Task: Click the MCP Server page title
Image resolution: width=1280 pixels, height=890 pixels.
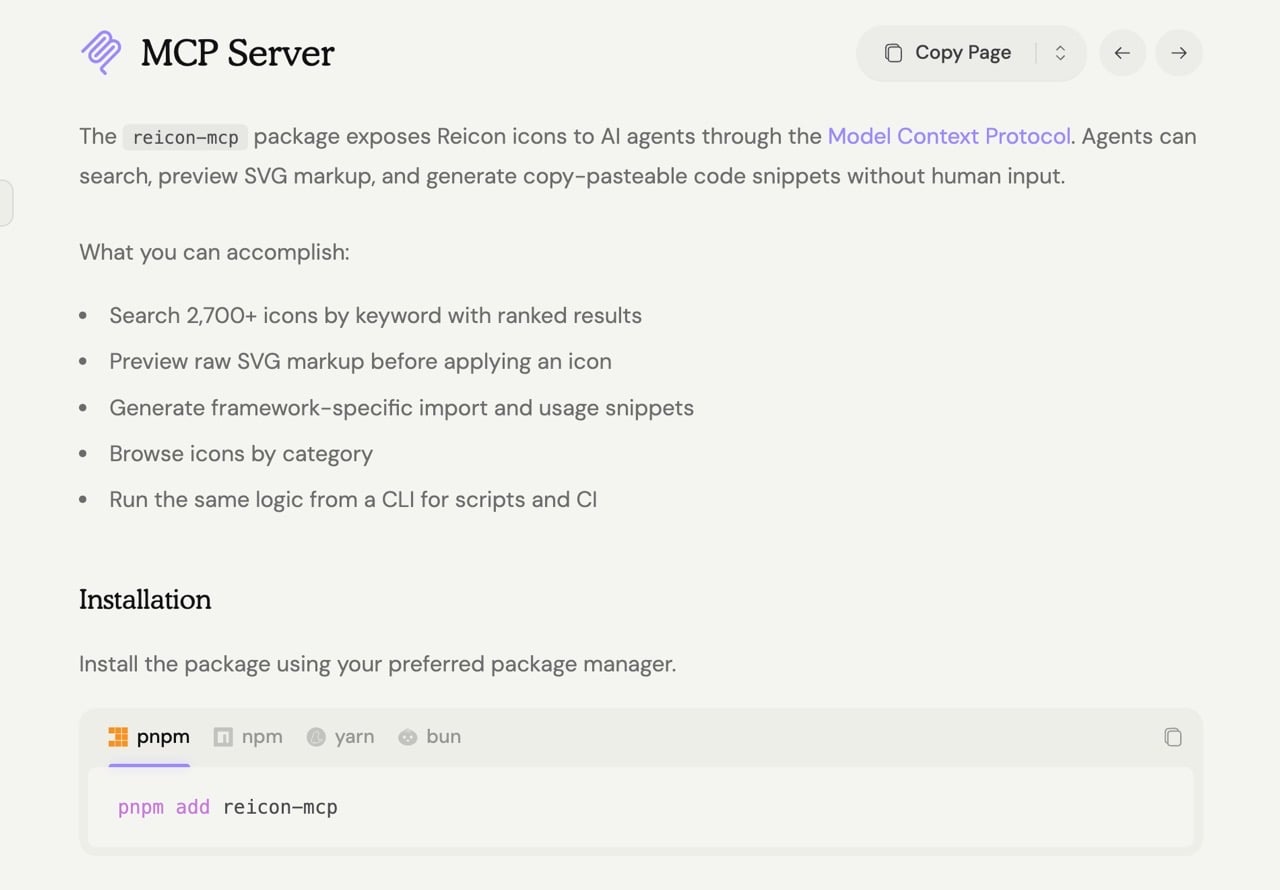Action: 237,53
